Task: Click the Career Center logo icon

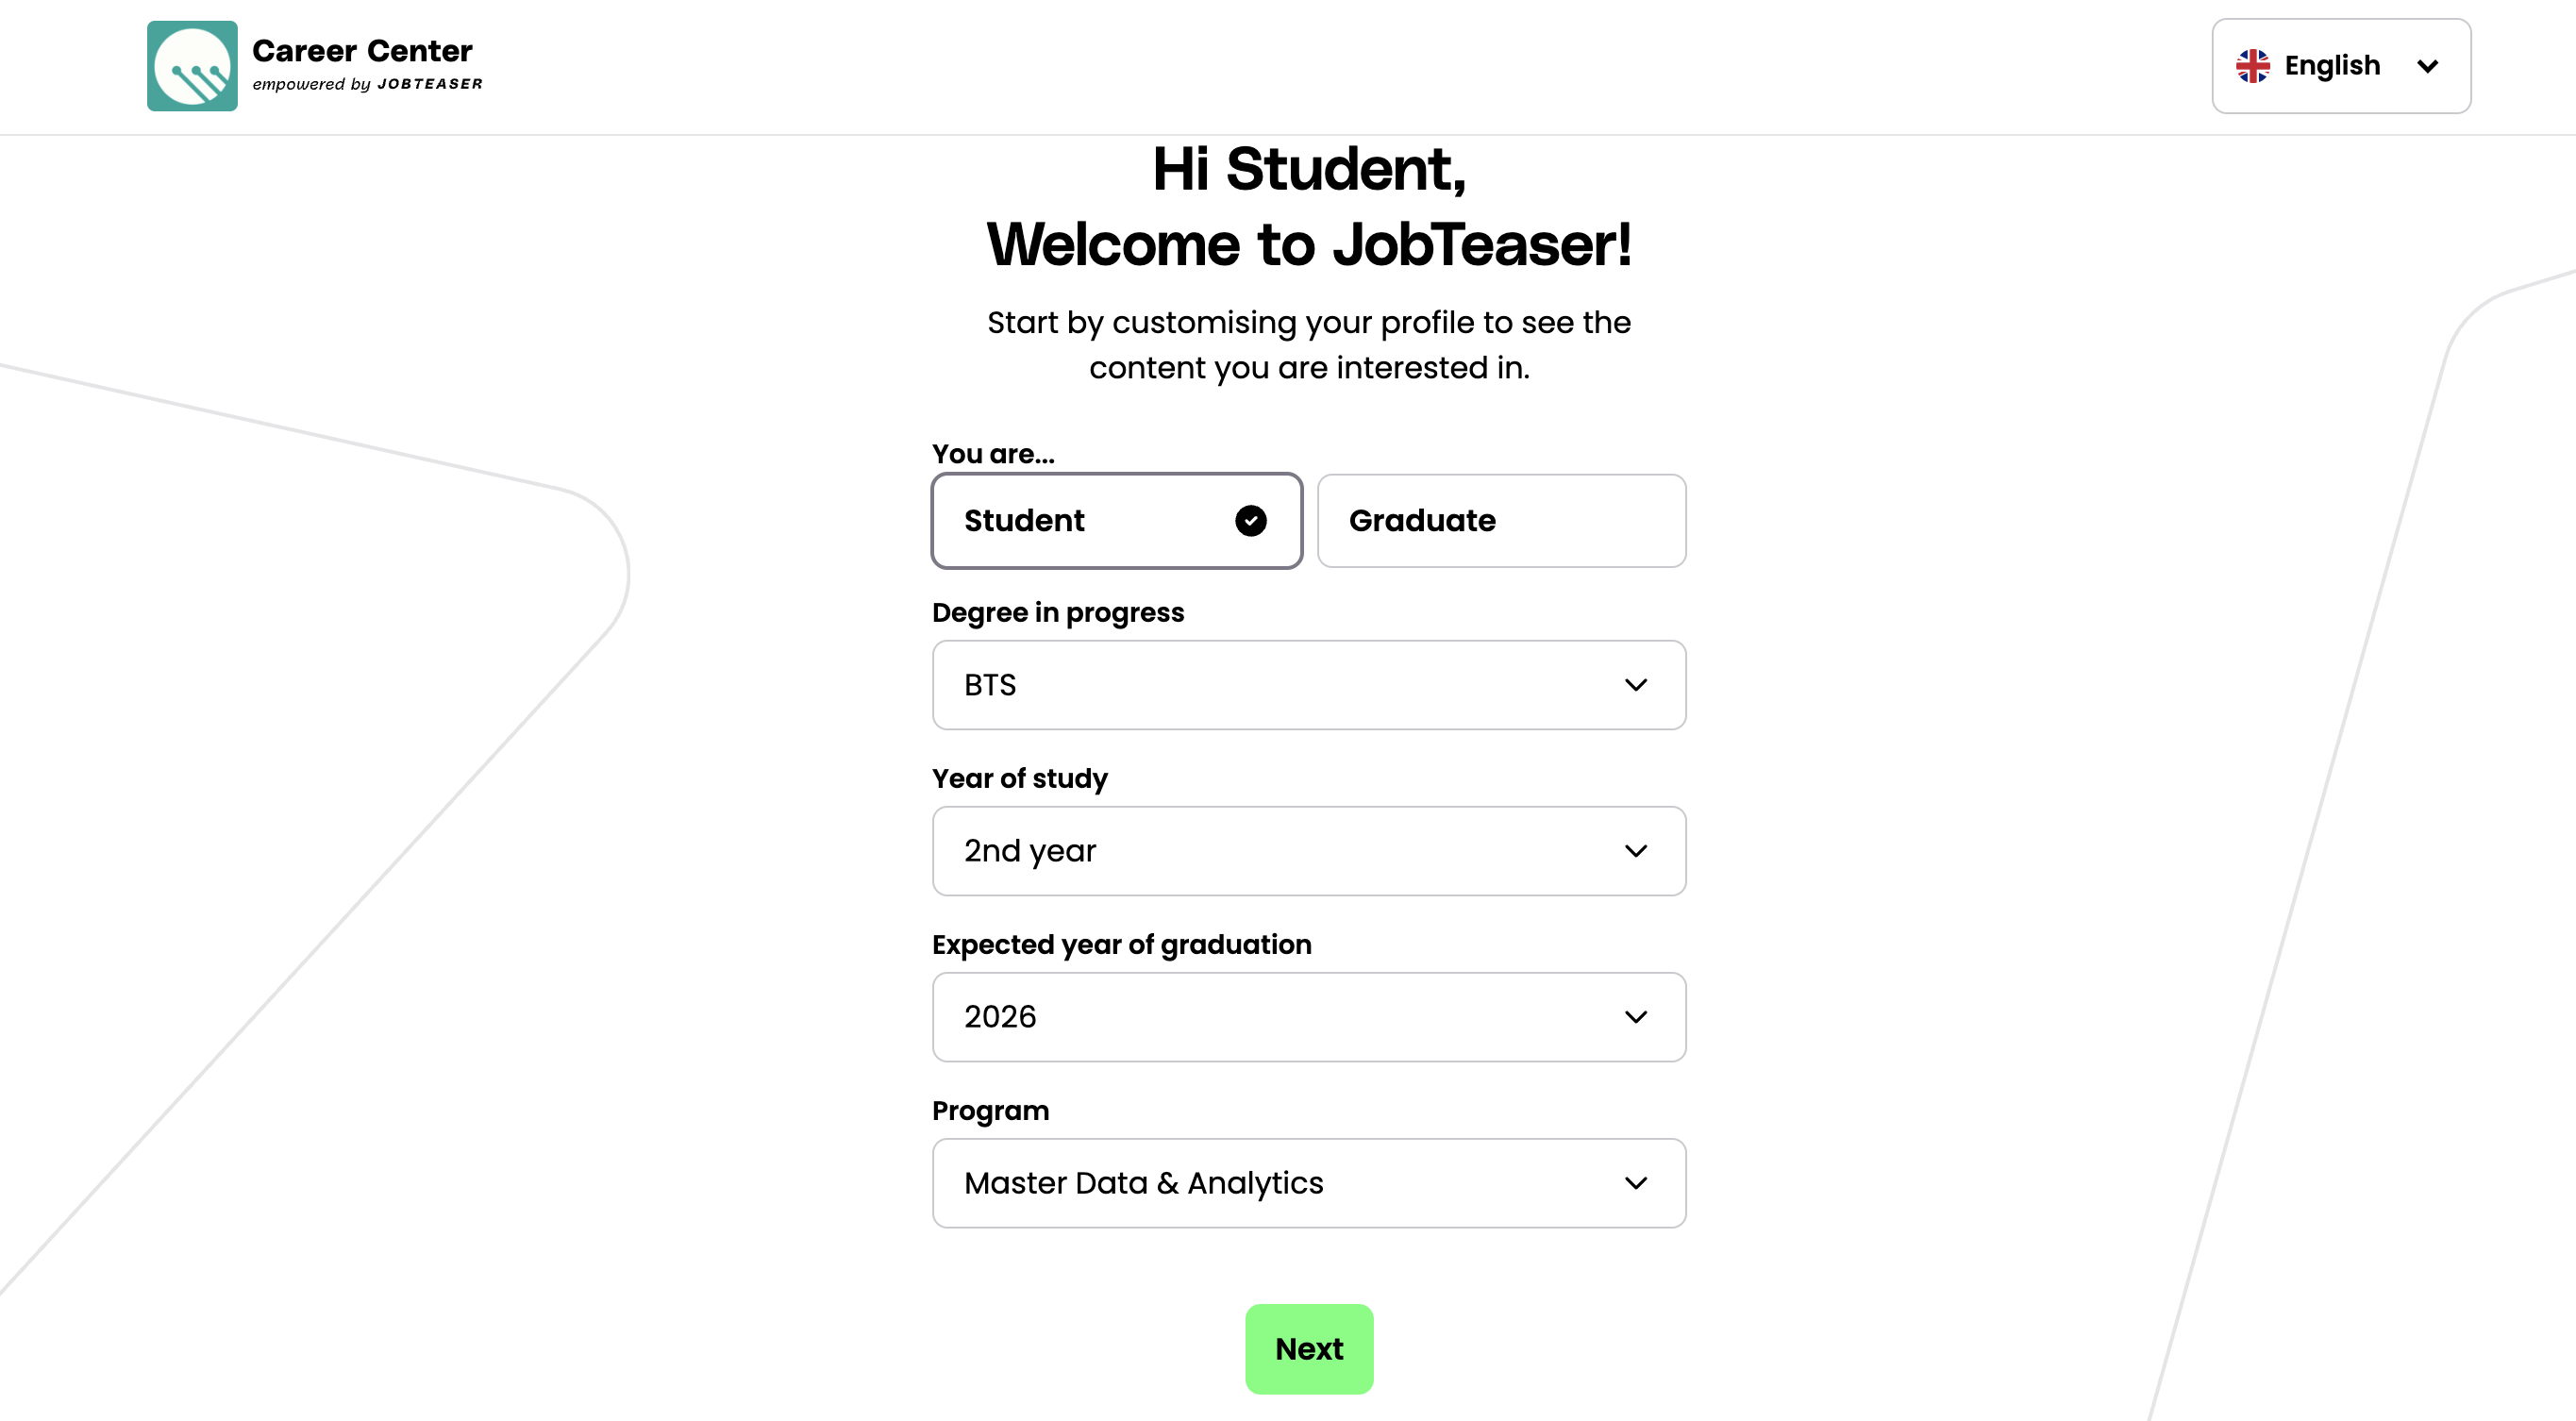Action: (192, 66)
